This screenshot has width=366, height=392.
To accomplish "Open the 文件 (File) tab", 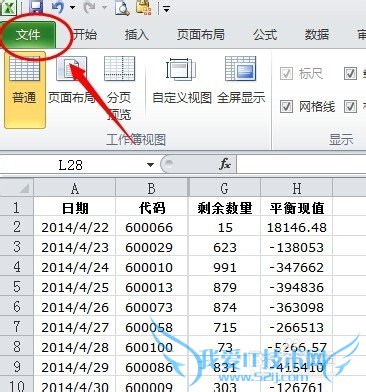I will (x=28, y=34).
